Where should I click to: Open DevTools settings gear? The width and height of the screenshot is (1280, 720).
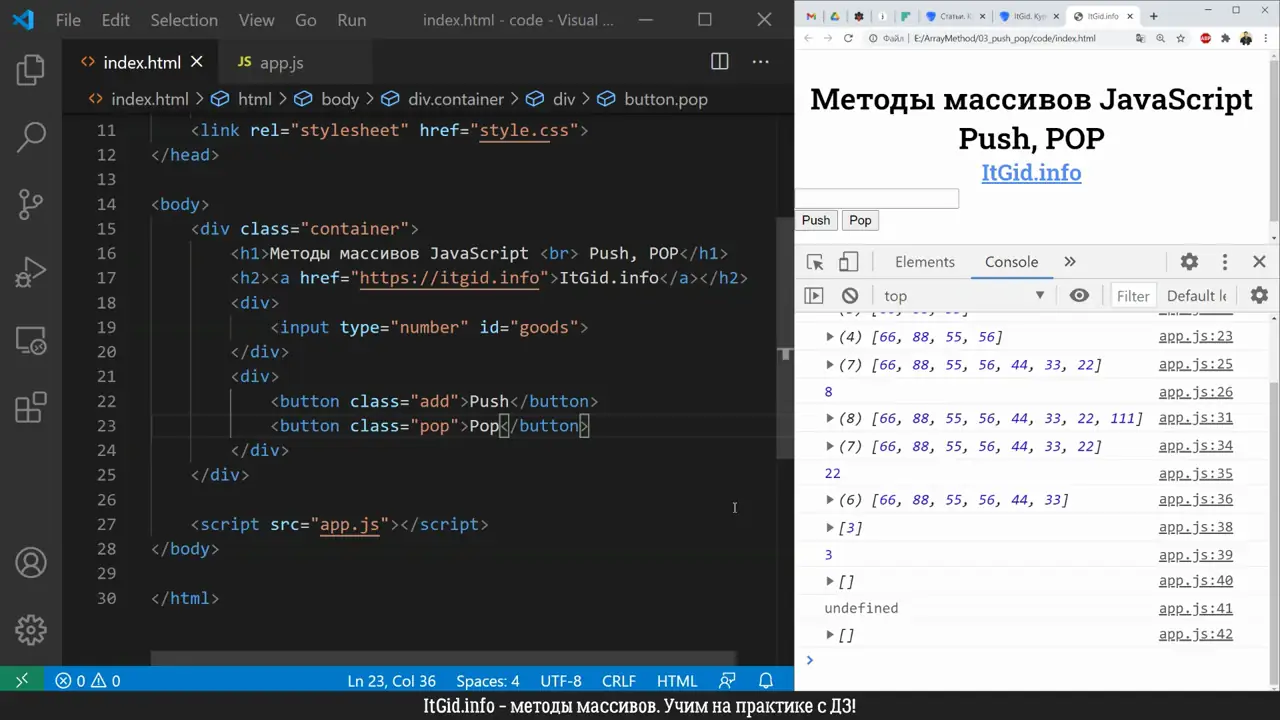click(x=1189, y=261)
